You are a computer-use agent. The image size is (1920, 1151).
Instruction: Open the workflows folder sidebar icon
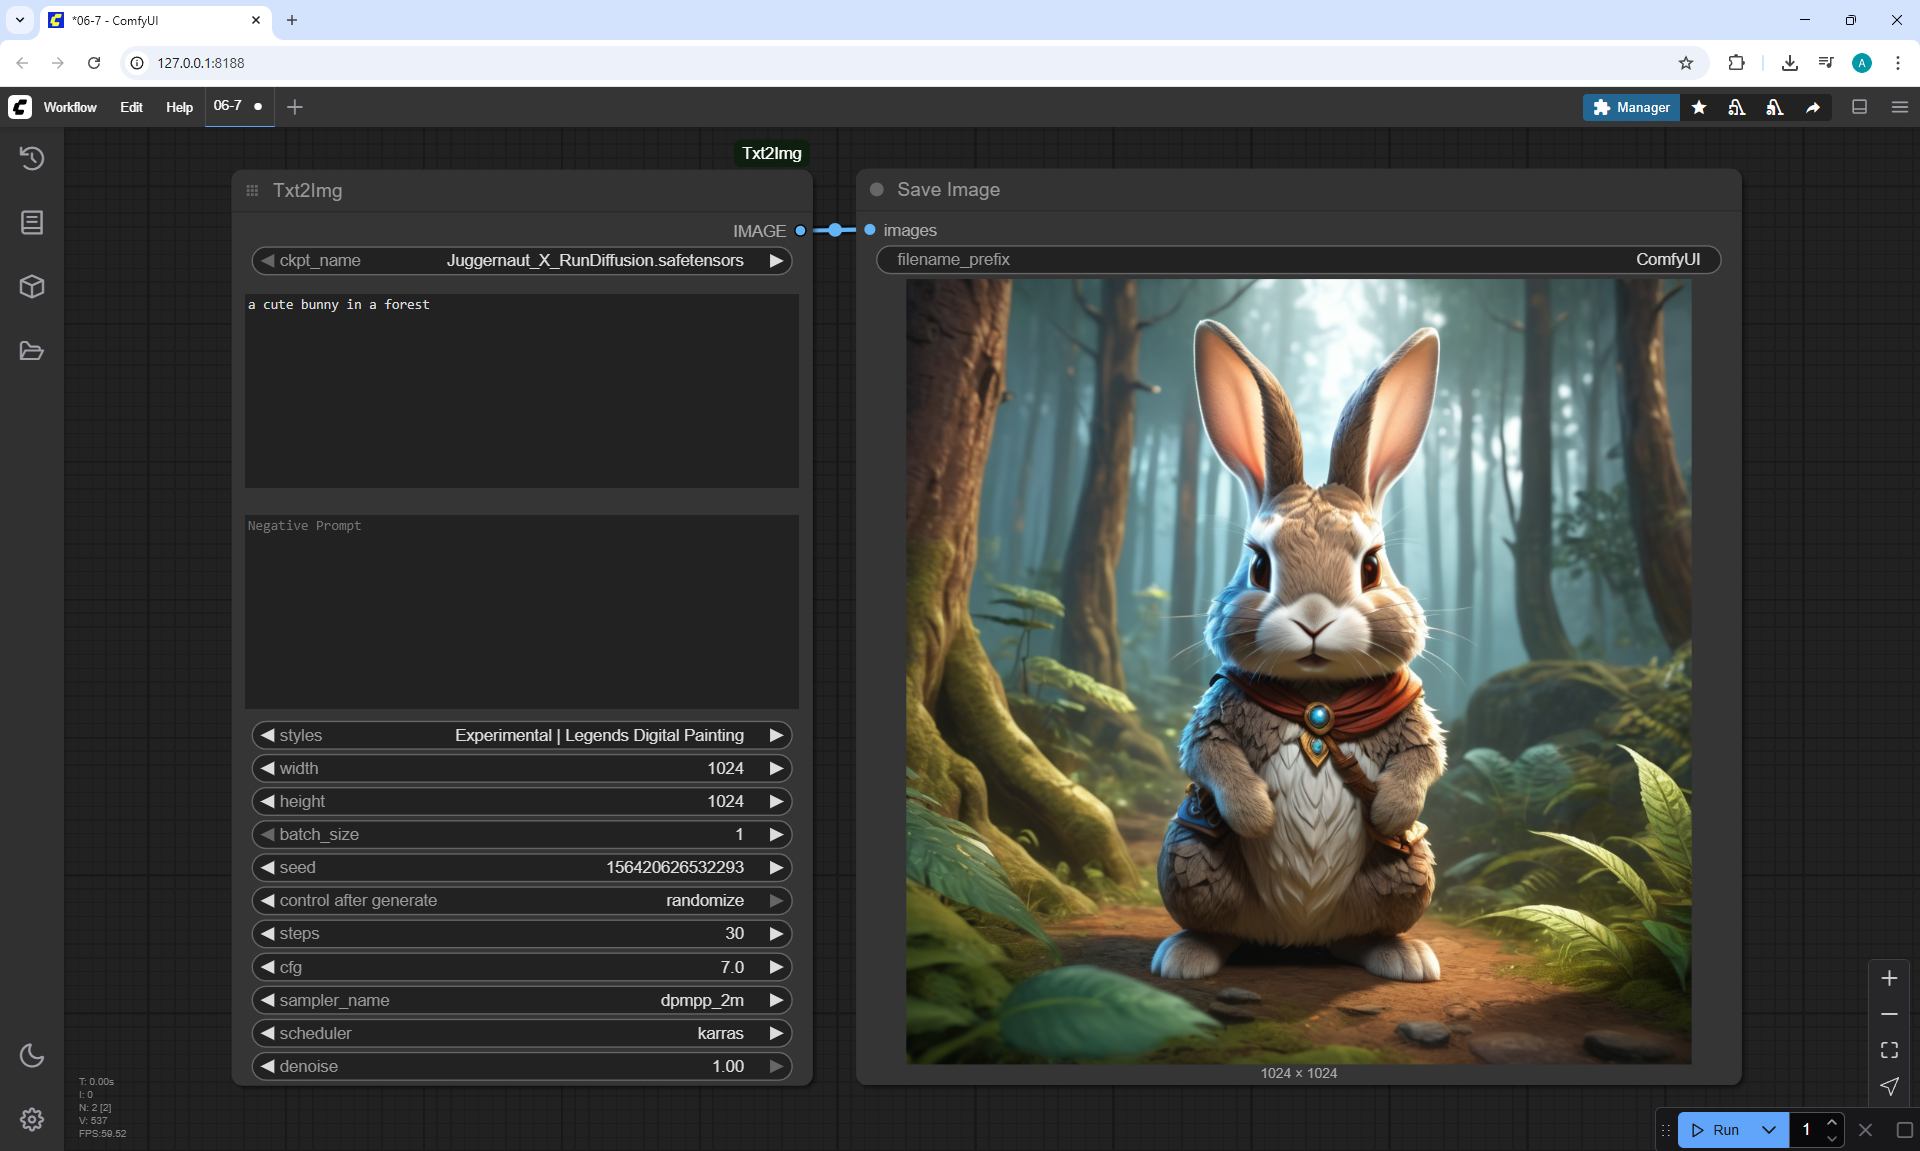tap(32, 351)
